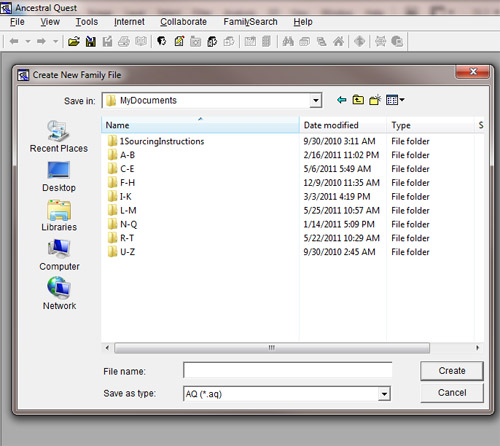Select the U-Z folder
This screenshot has width=500, height=446.
click(x=121, y=252)
